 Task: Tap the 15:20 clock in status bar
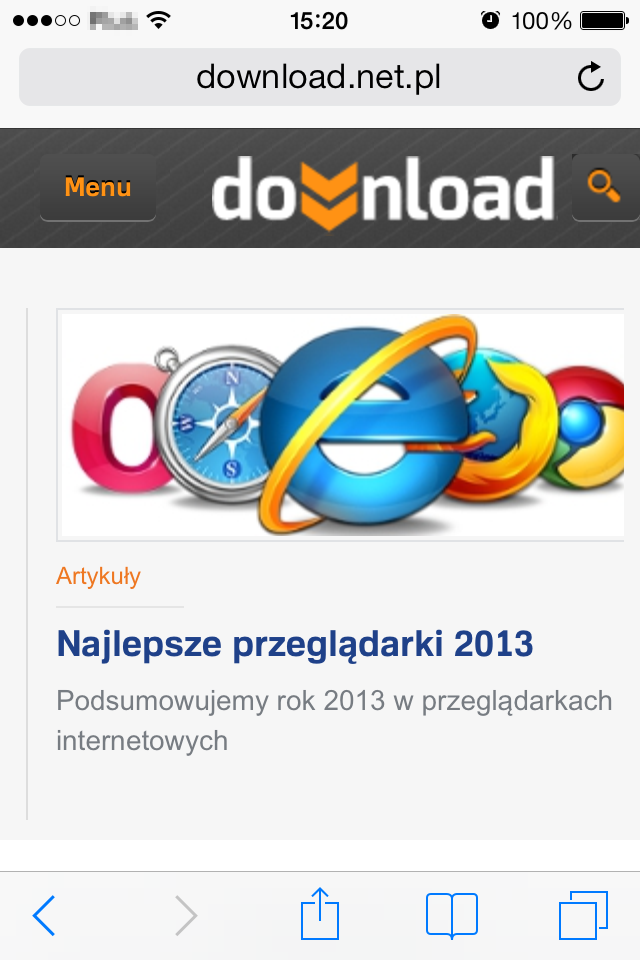319,21
